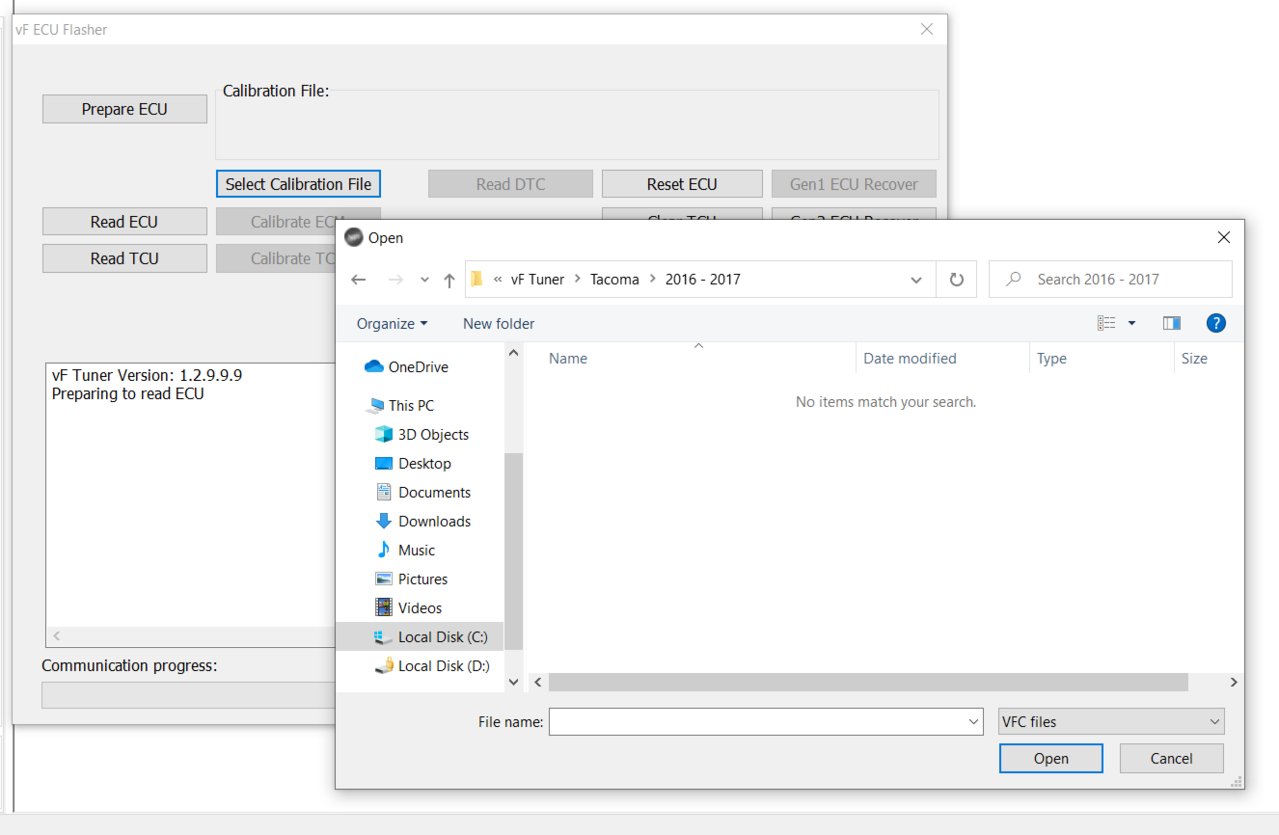Click Prepare ECU in vF ECU Flasher

124,109
